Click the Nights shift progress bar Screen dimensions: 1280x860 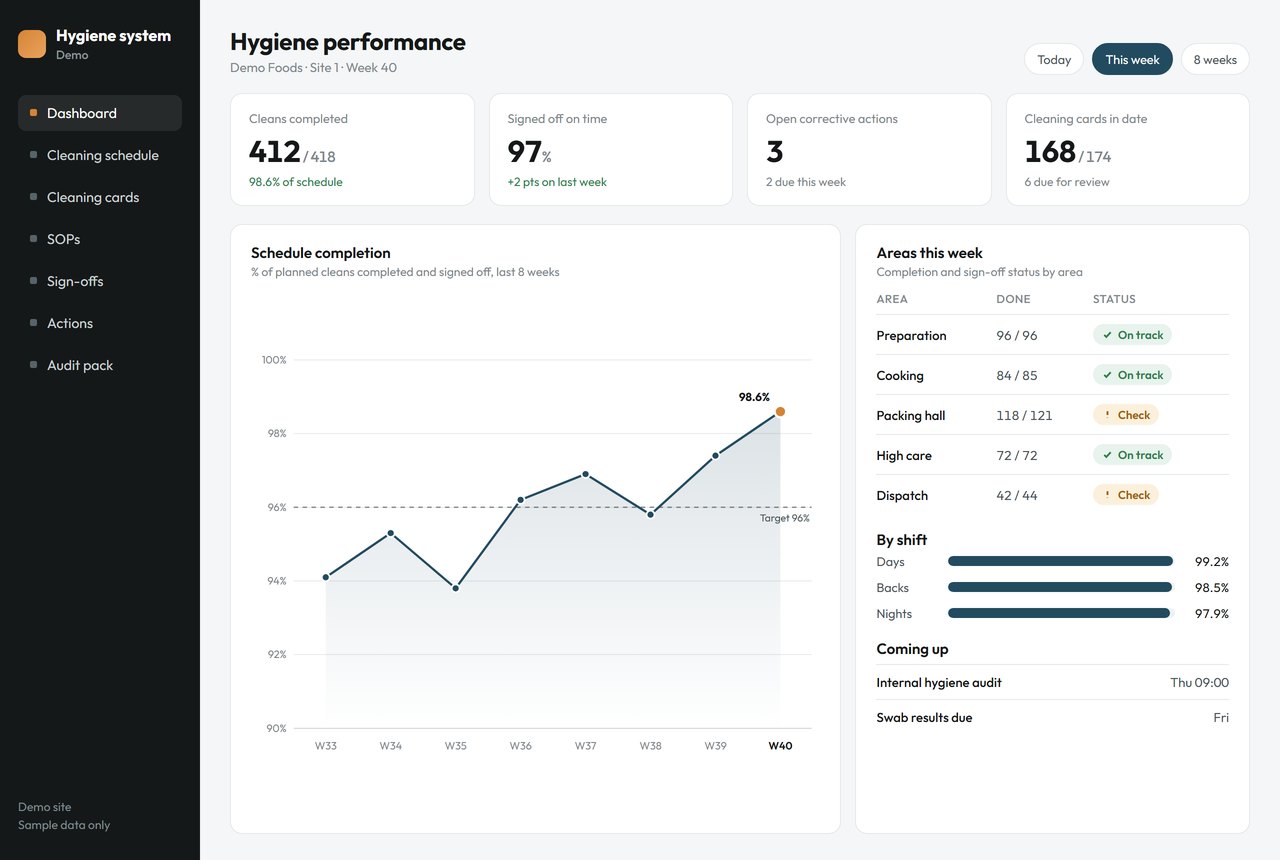[x=1060, y=613]
